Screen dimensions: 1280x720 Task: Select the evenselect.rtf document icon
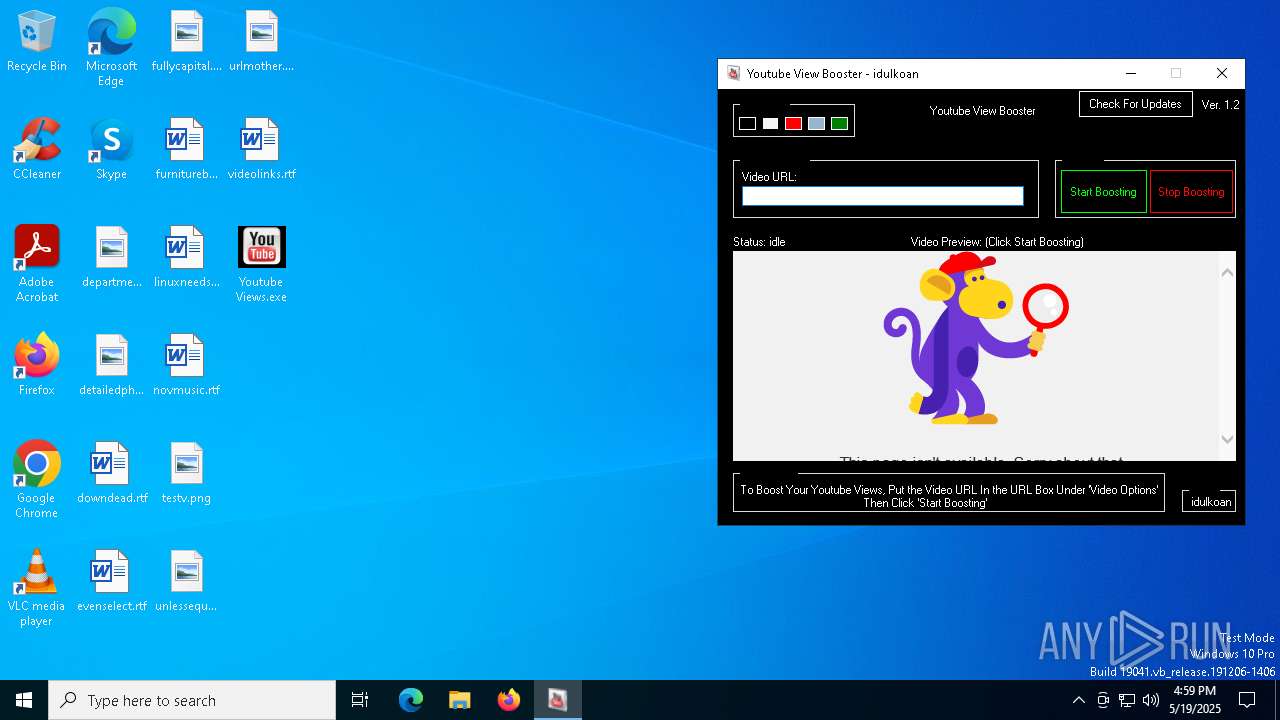pyautogui.click(x=111, y=581)
